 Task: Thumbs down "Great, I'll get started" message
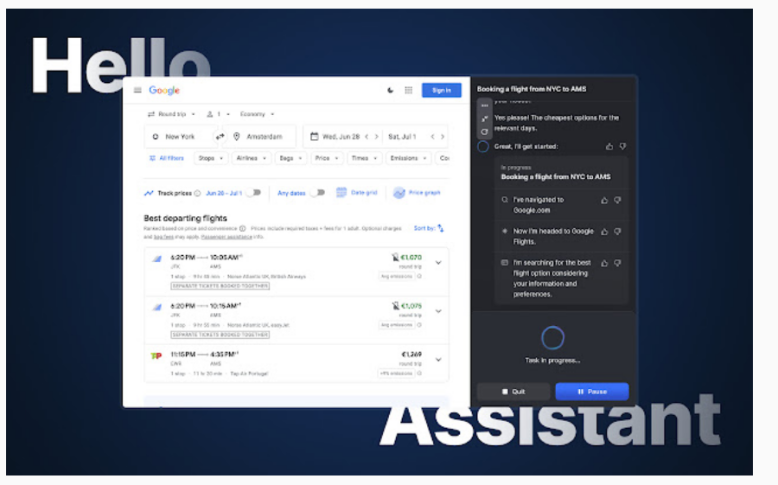(x=623, y=146)
